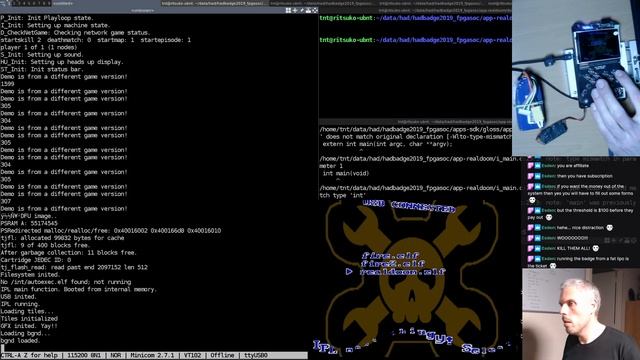The image size is (640, 360).
Task: Click '115200 8N1' in minicom status bar
Action: coord(84,356)
